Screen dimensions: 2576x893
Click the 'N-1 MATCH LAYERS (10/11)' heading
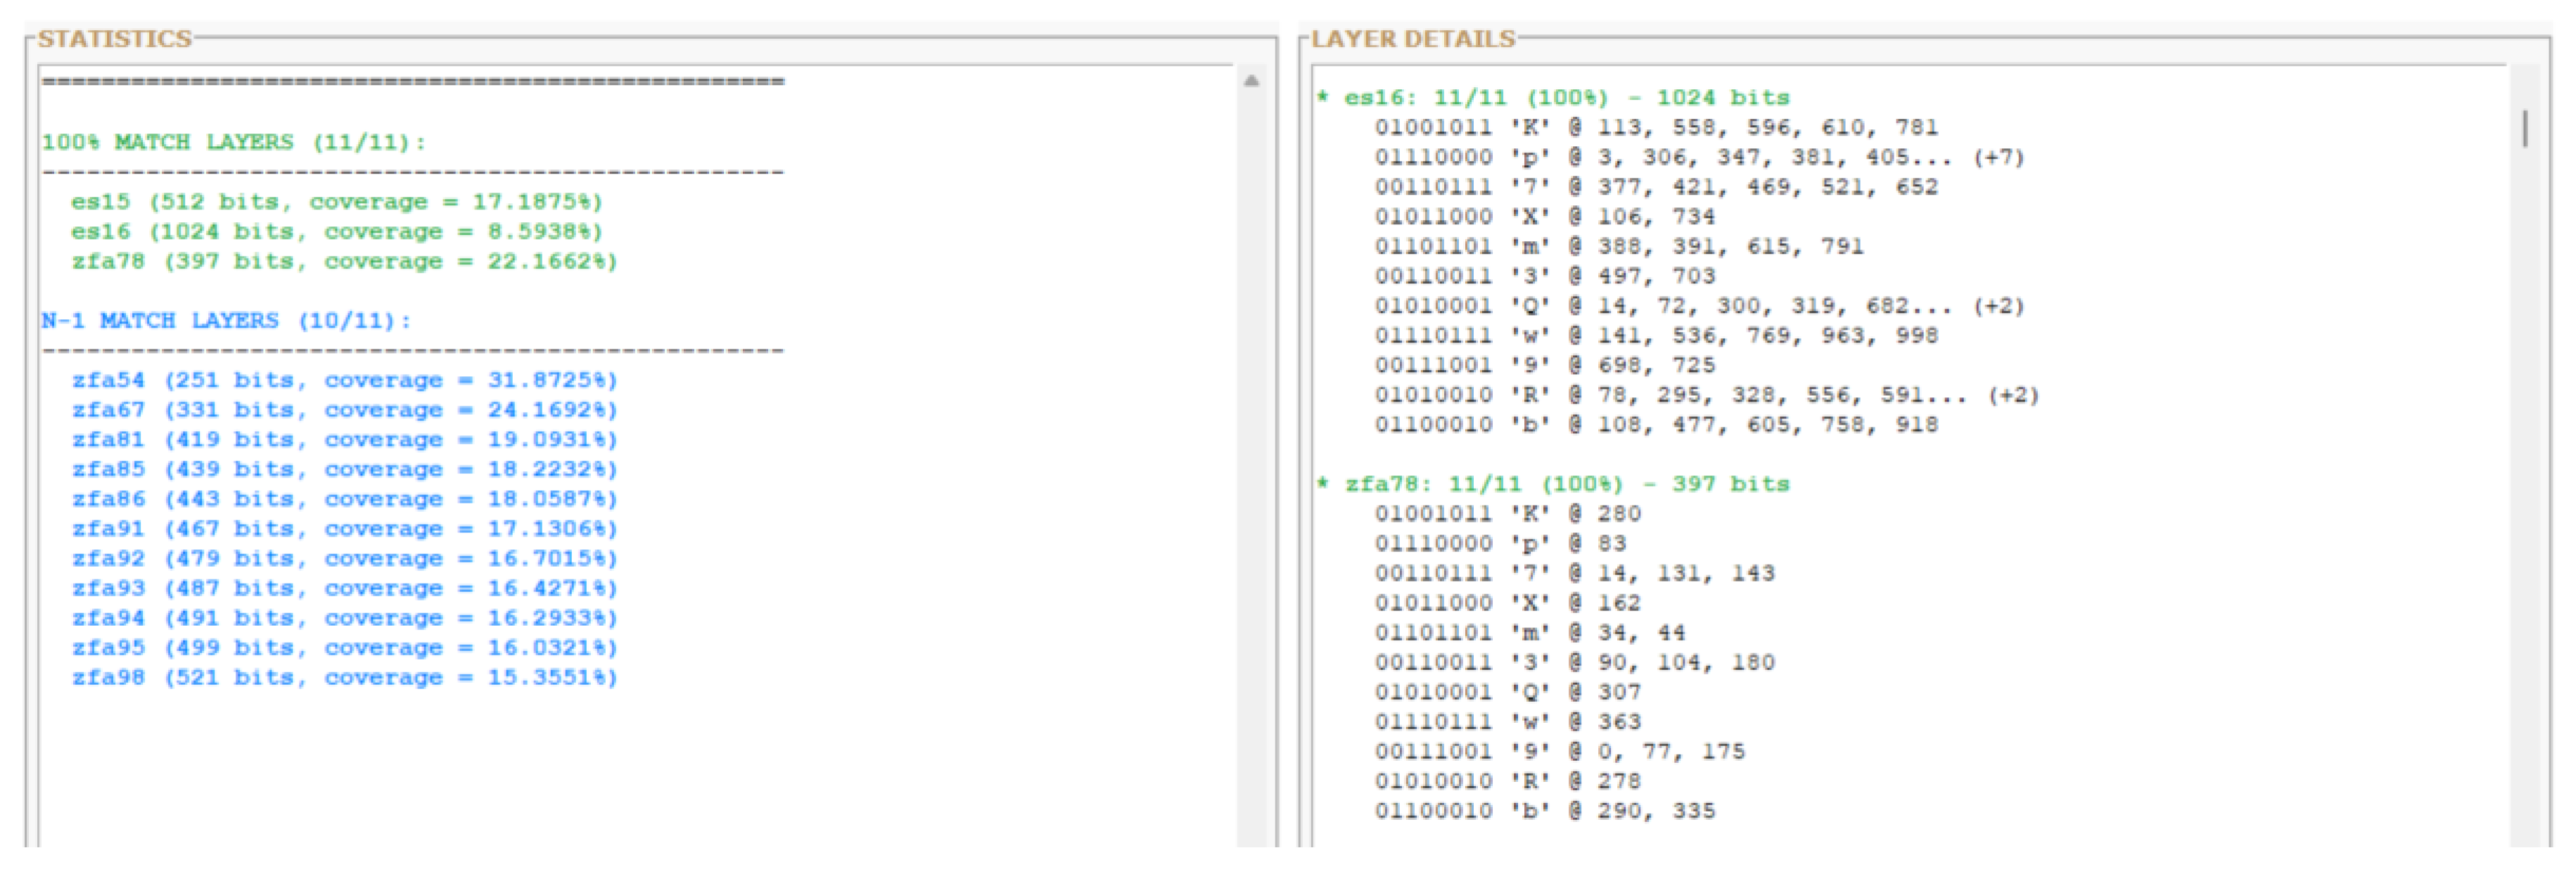[x=226, y=321]
